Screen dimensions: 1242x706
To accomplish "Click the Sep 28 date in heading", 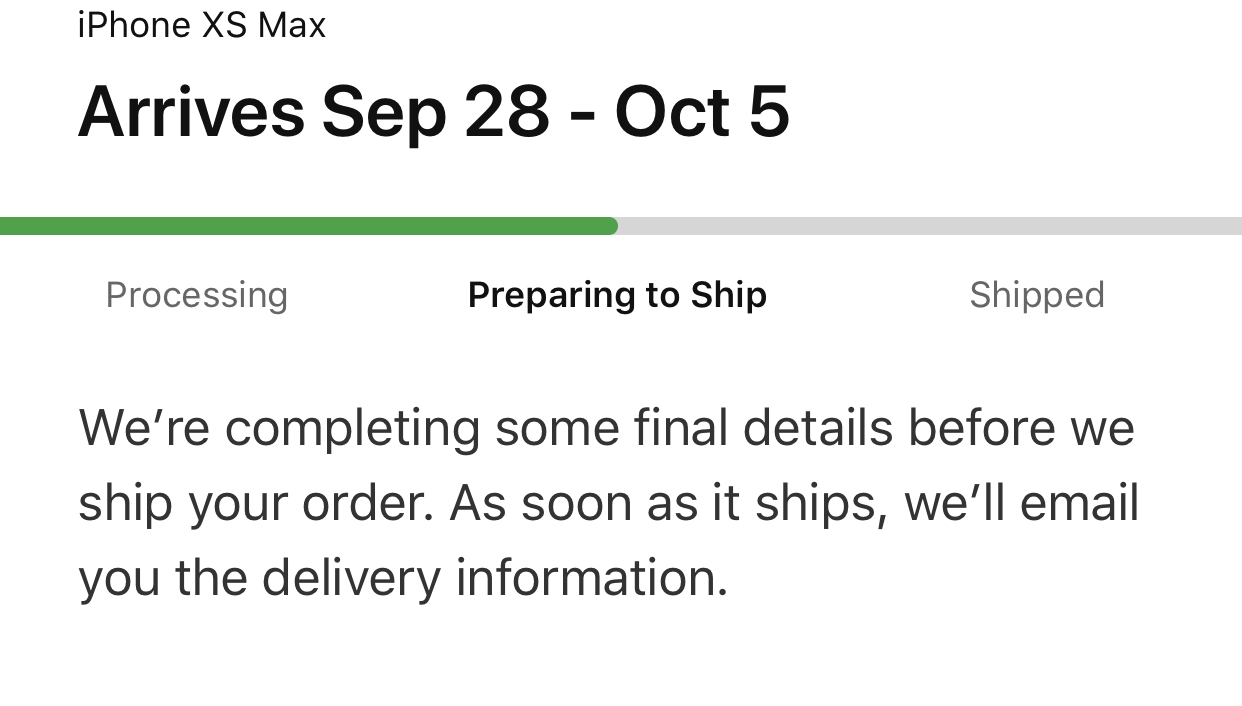I will [436, 111].
